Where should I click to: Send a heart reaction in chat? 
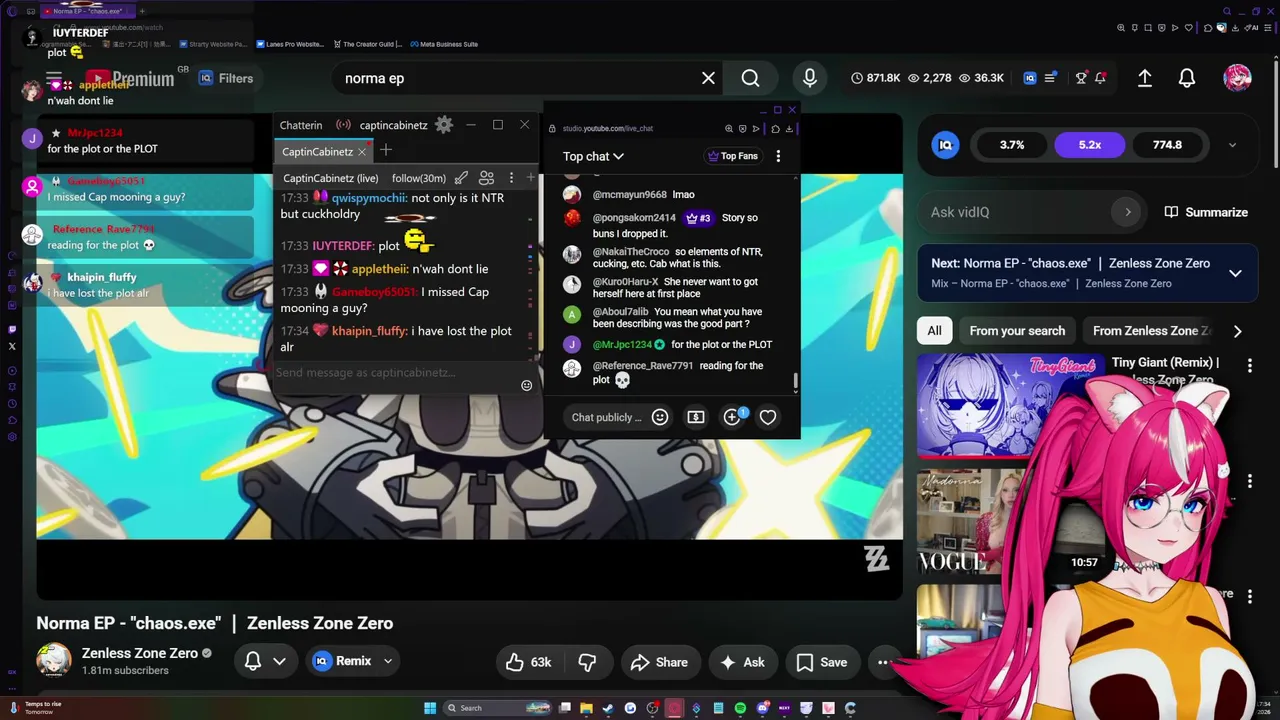(768, 417)
